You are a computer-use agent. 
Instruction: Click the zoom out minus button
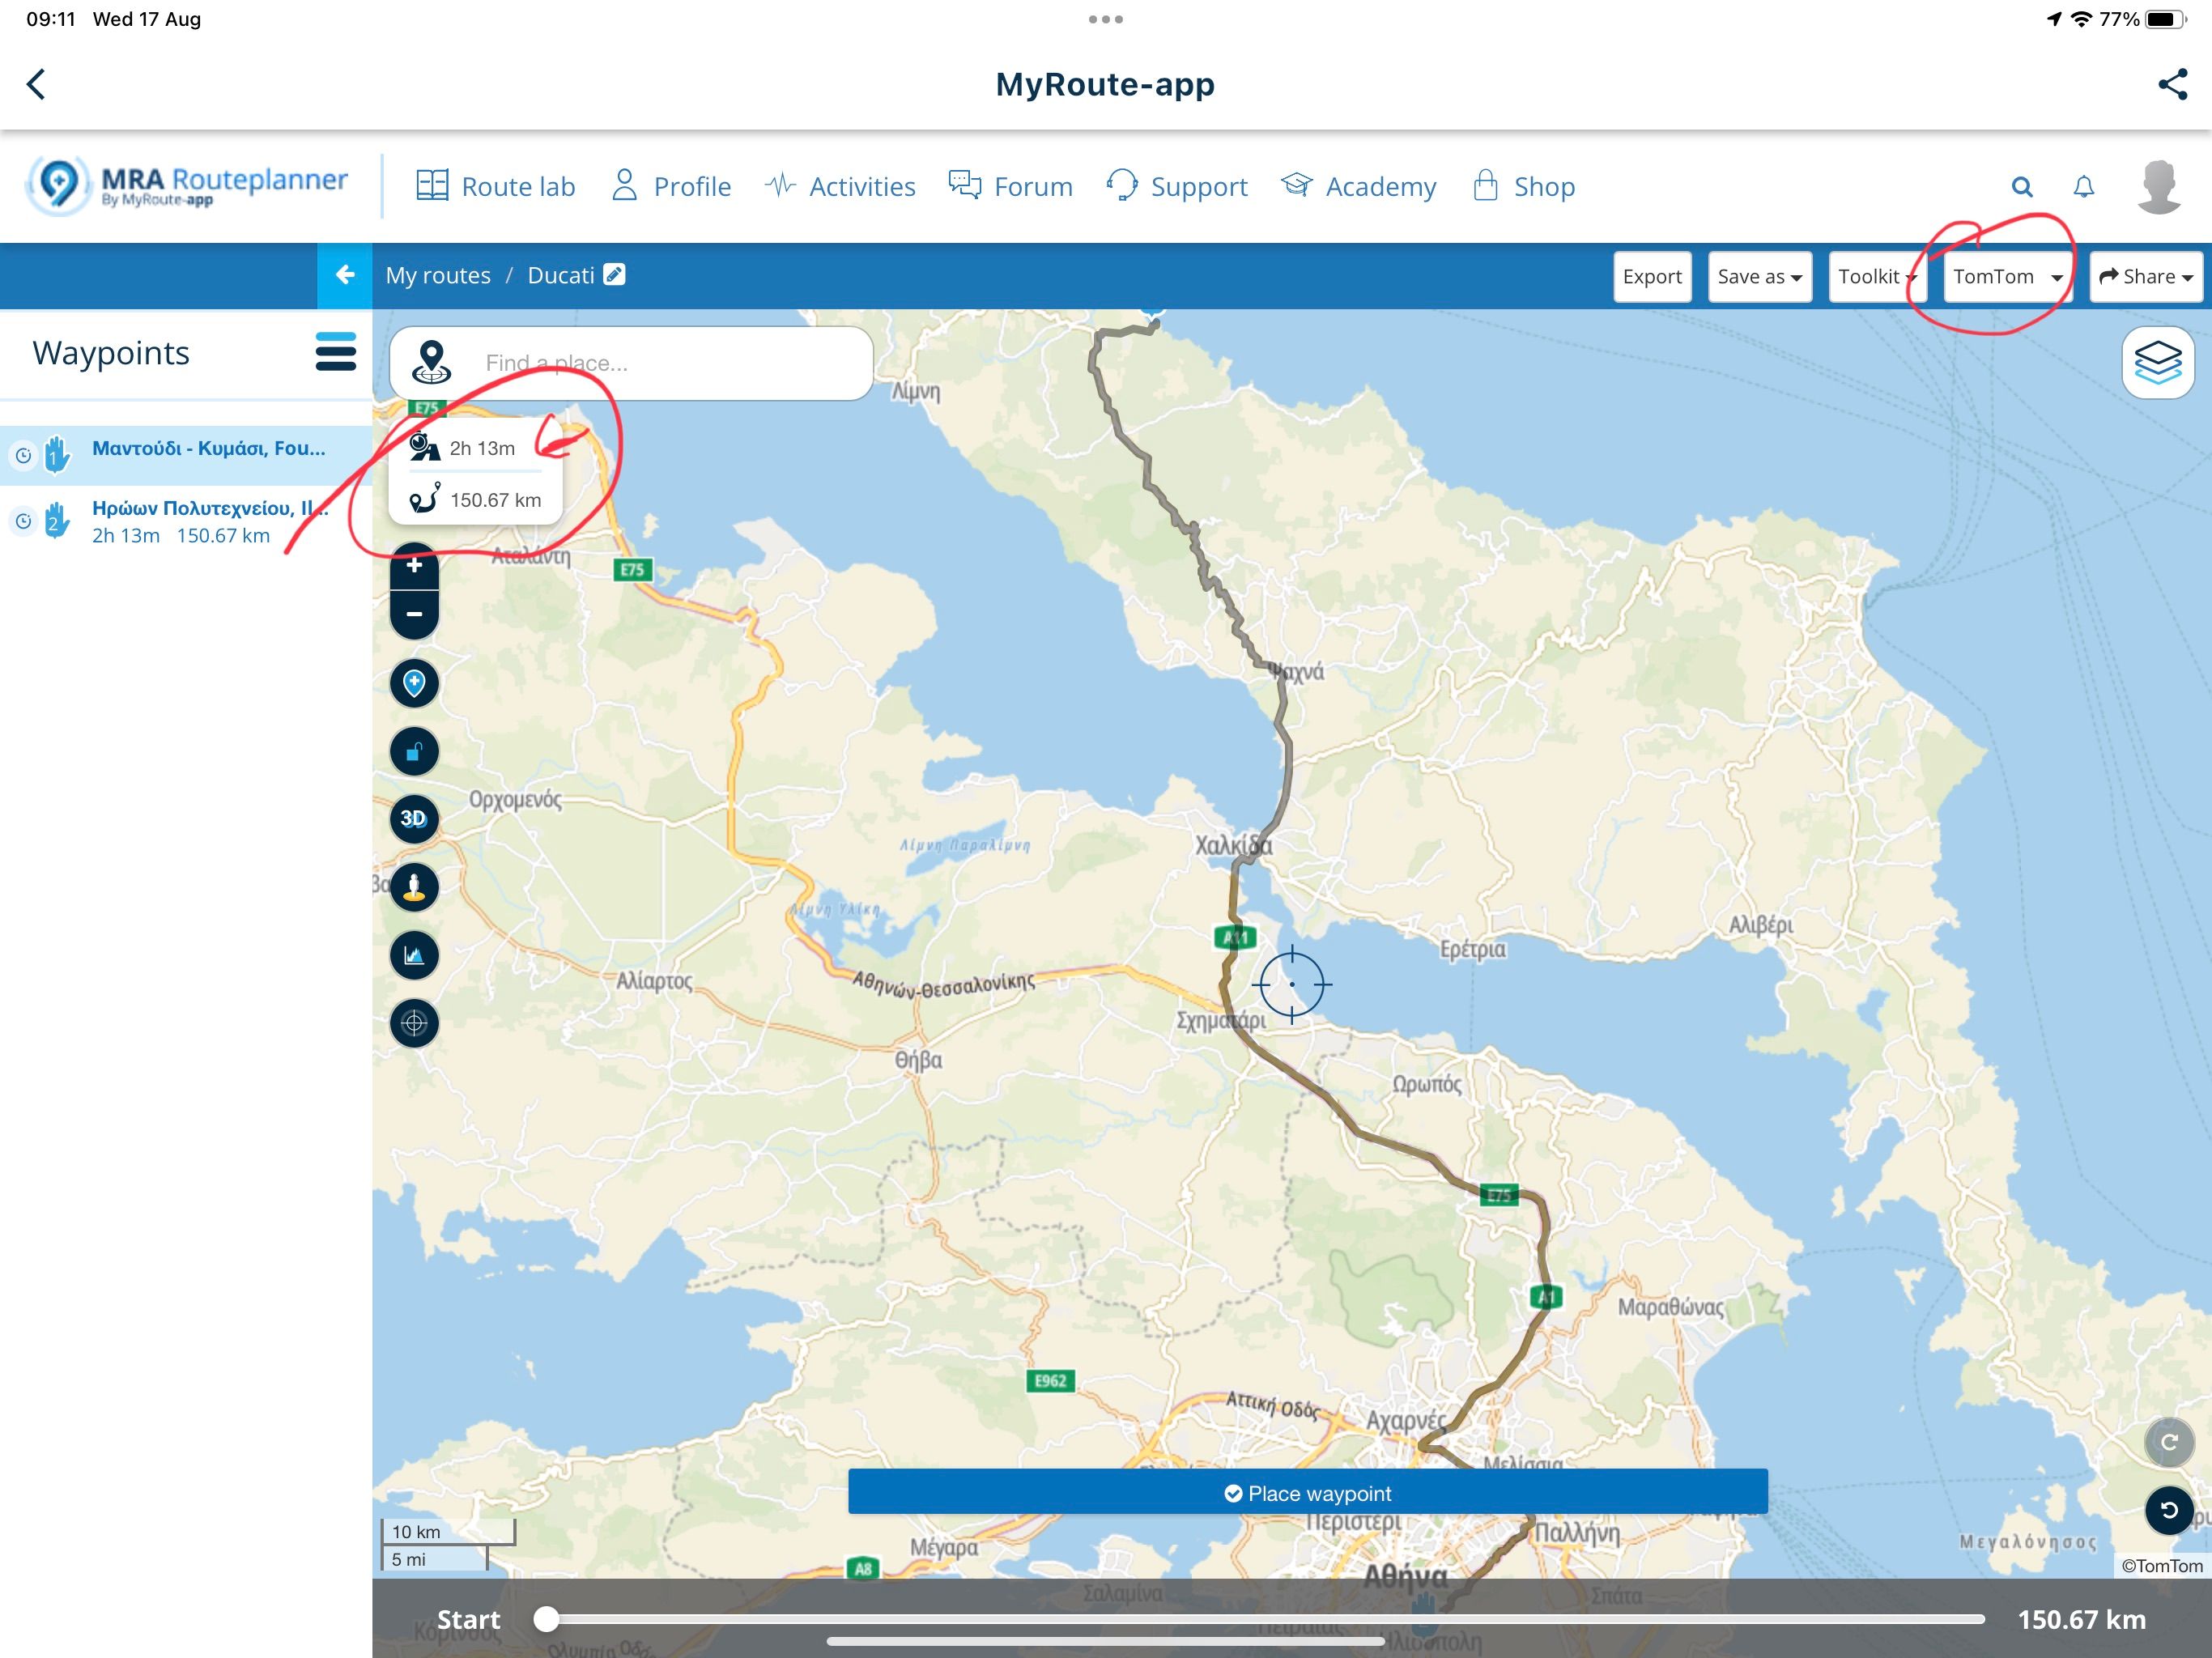point(414,614)
